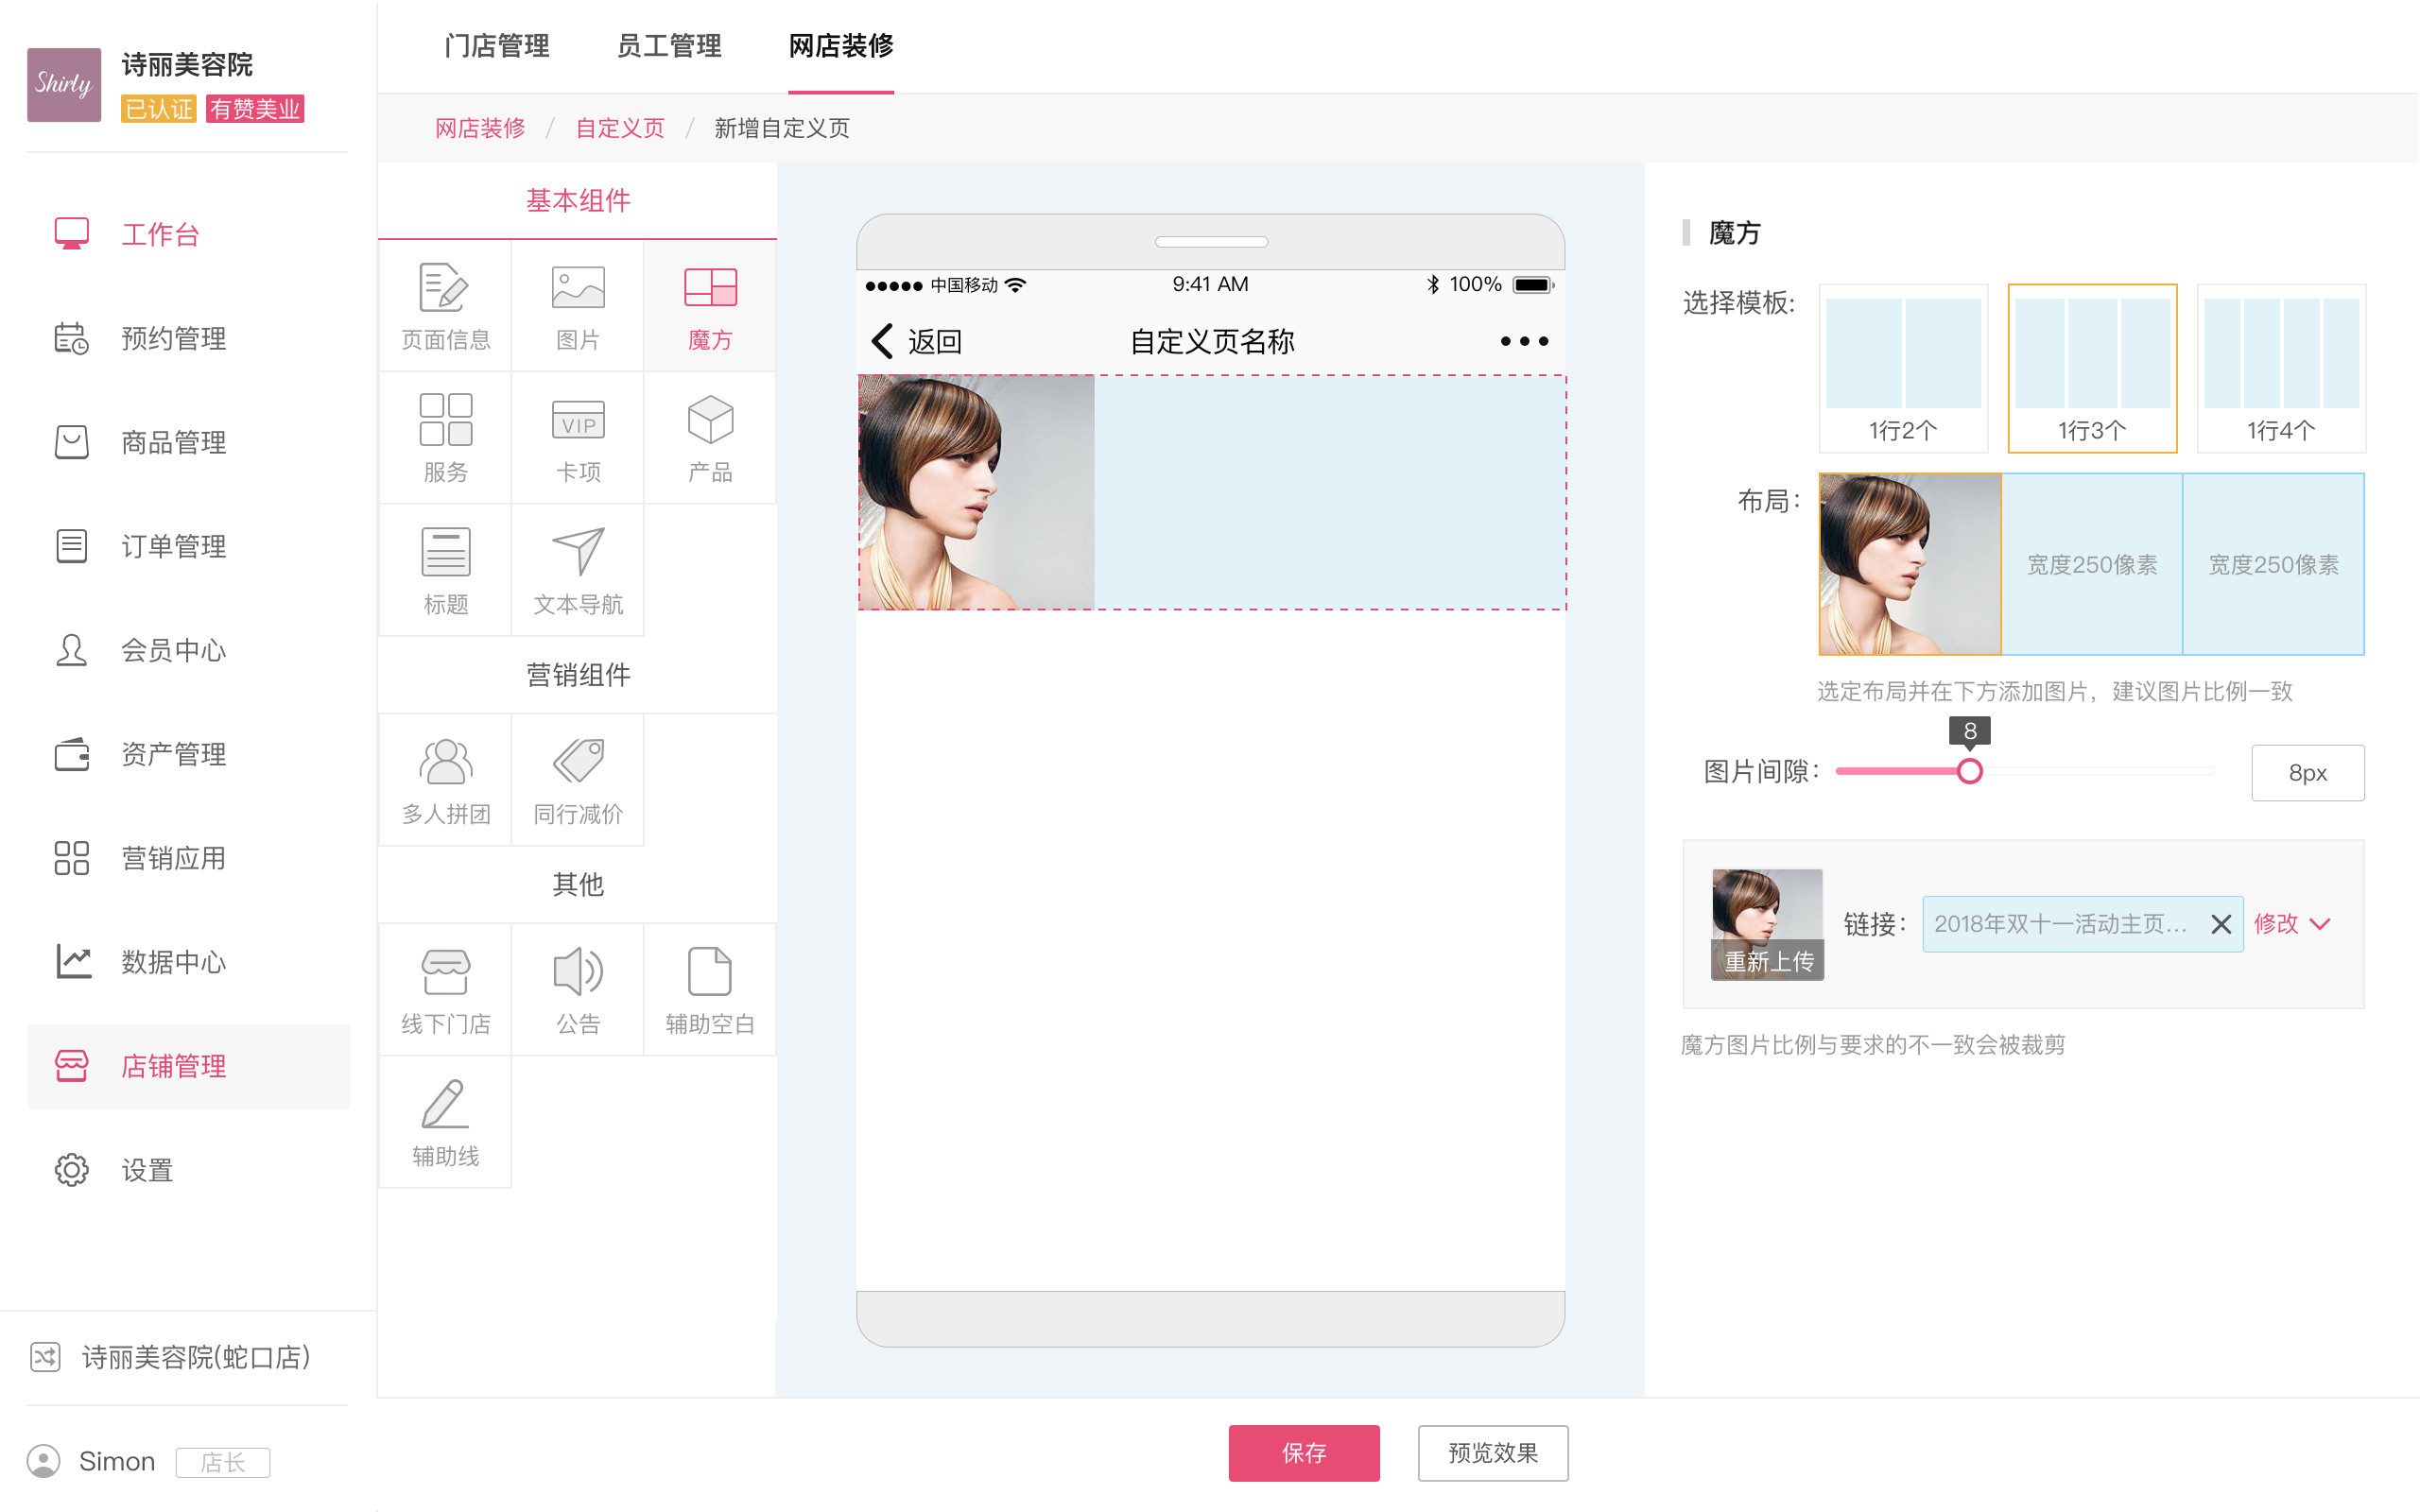Open 资产管理 in the sidebar
Viewport: 2420px width, 1512px height.
[188, 754]
